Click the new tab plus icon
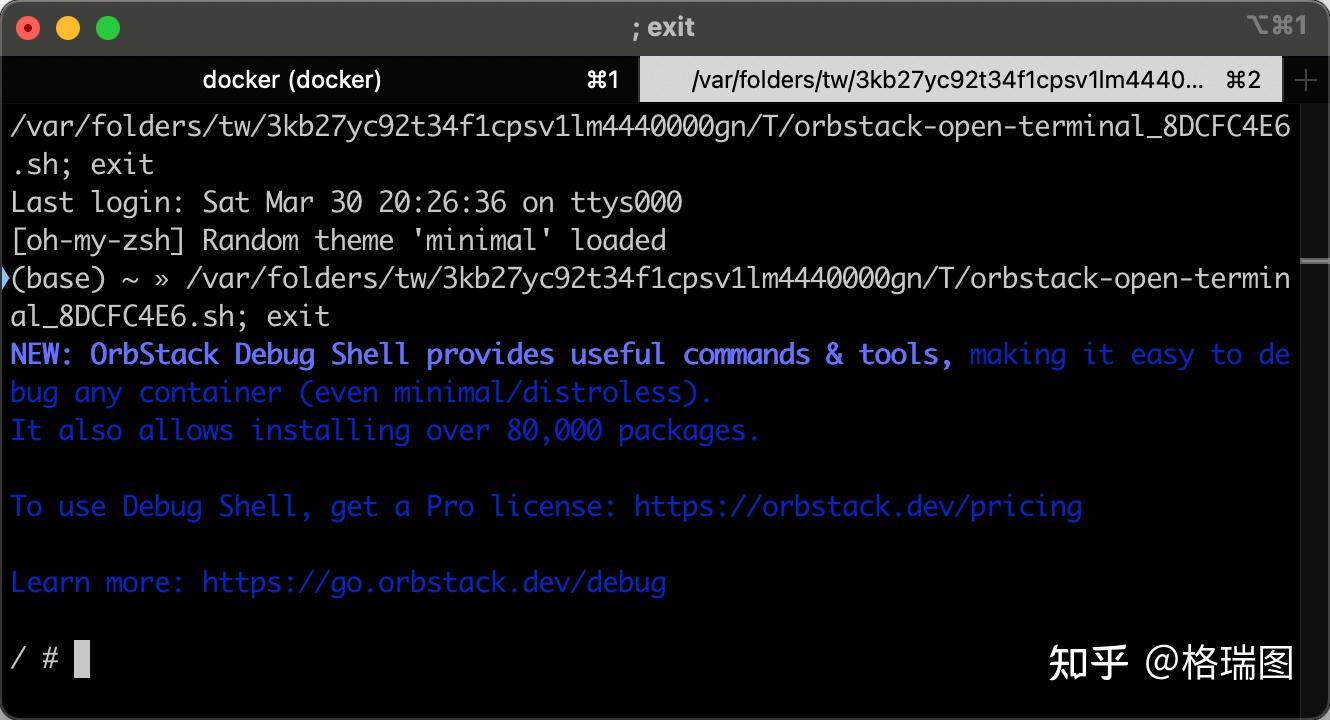The width and height of the screenshot is (1330, 720). click(x=1308, y=79)
